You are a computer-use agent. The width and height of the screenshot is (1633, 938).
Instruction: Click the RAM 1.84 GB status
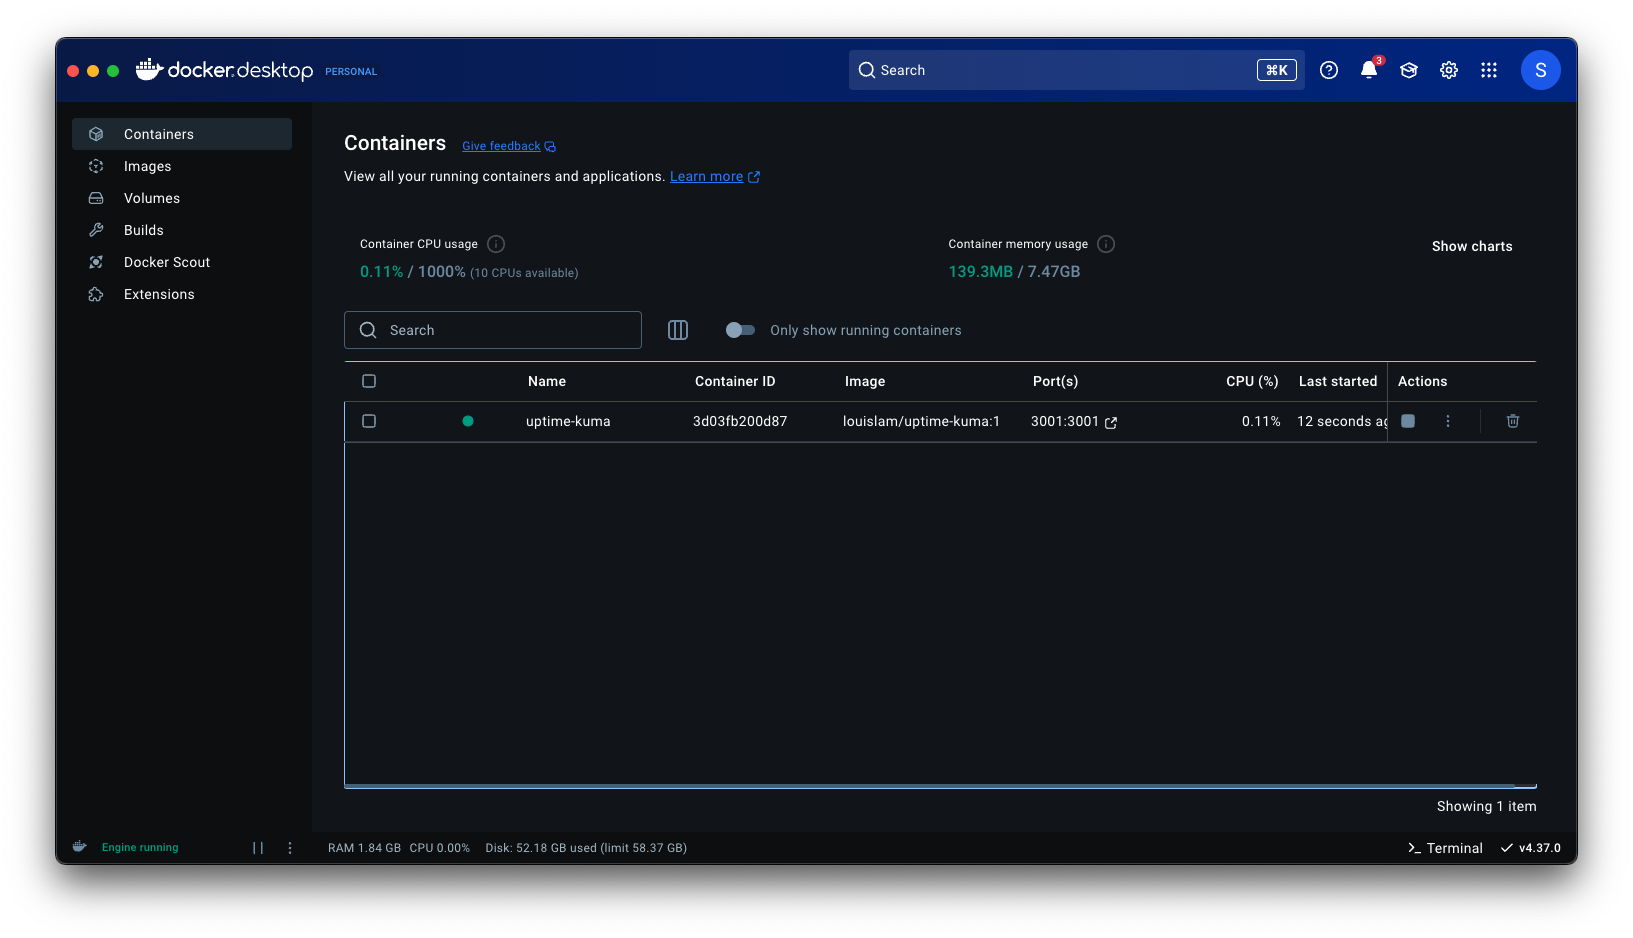click(x=364, y=848)
